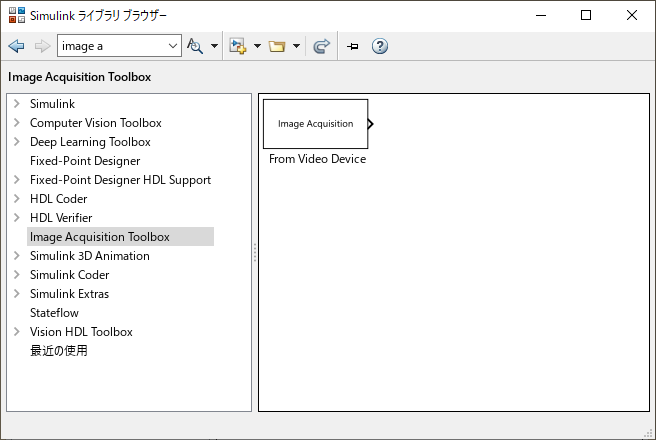This screenshot has width=656, height=440.
Task: Select Simulink in the library tree
Action: point(52,104)
